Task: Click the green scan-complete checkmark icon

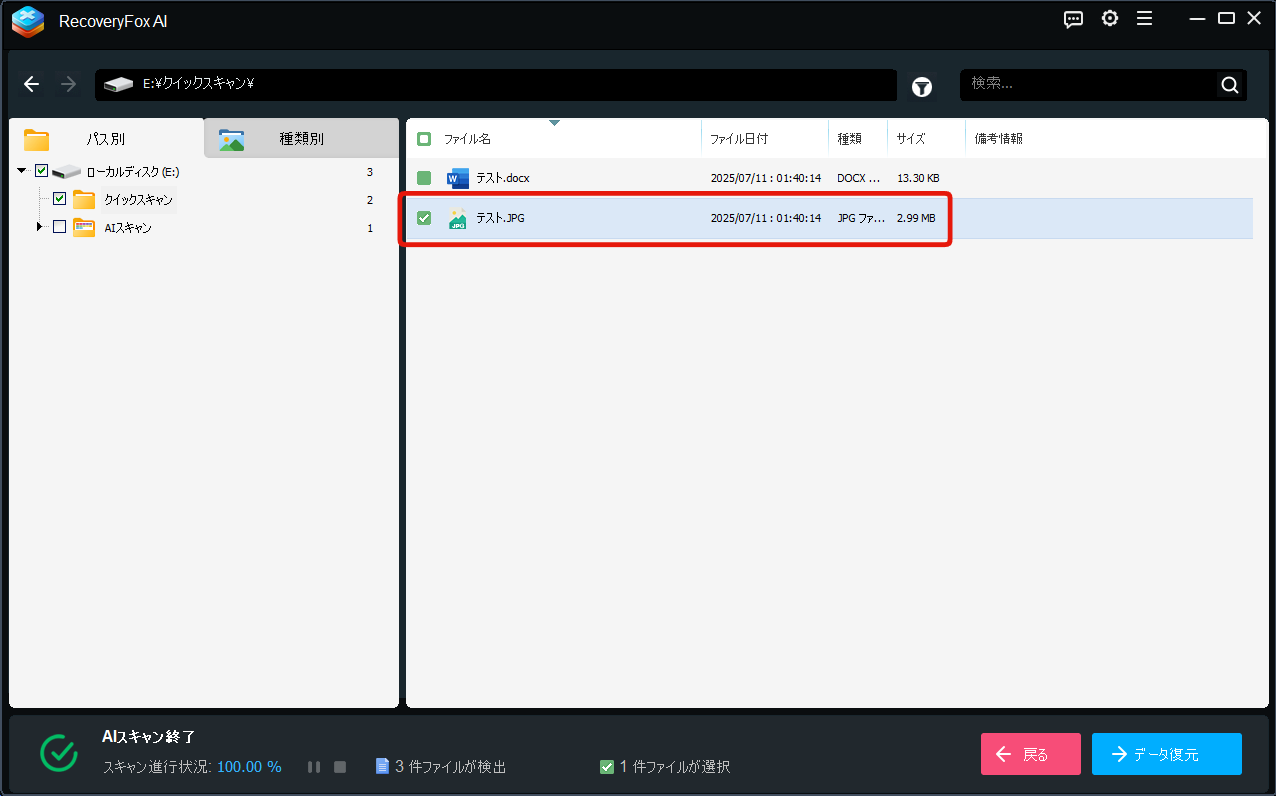Action: (x=59, y=752)
